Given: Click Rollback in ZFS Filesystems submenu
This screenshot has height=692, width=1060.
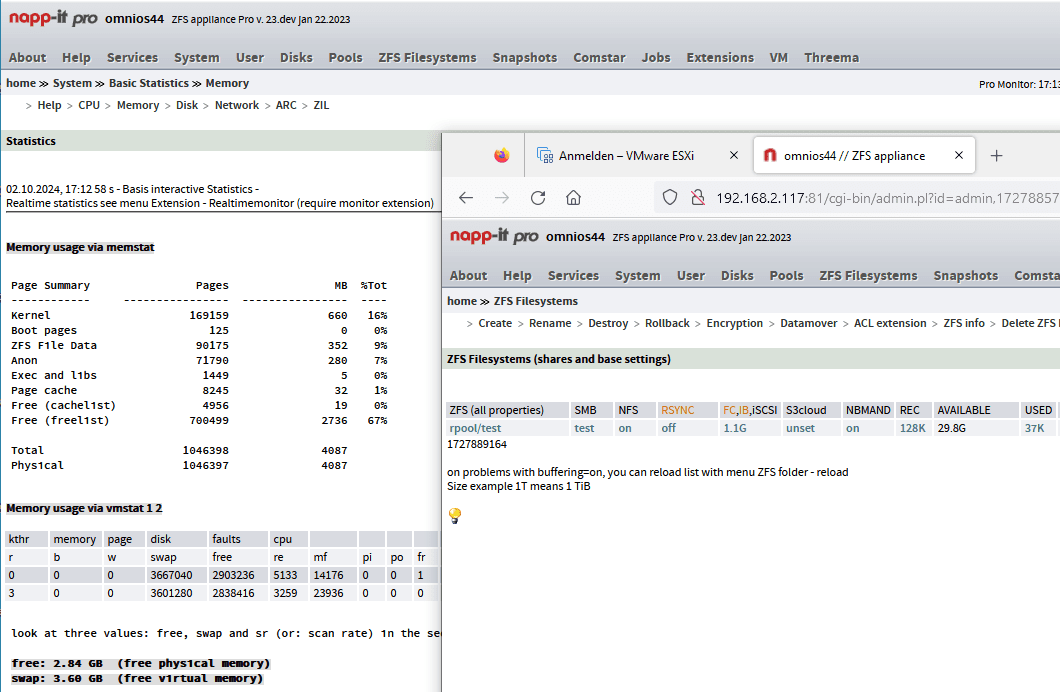Looking at the screenshot, I should click(667, 323).
